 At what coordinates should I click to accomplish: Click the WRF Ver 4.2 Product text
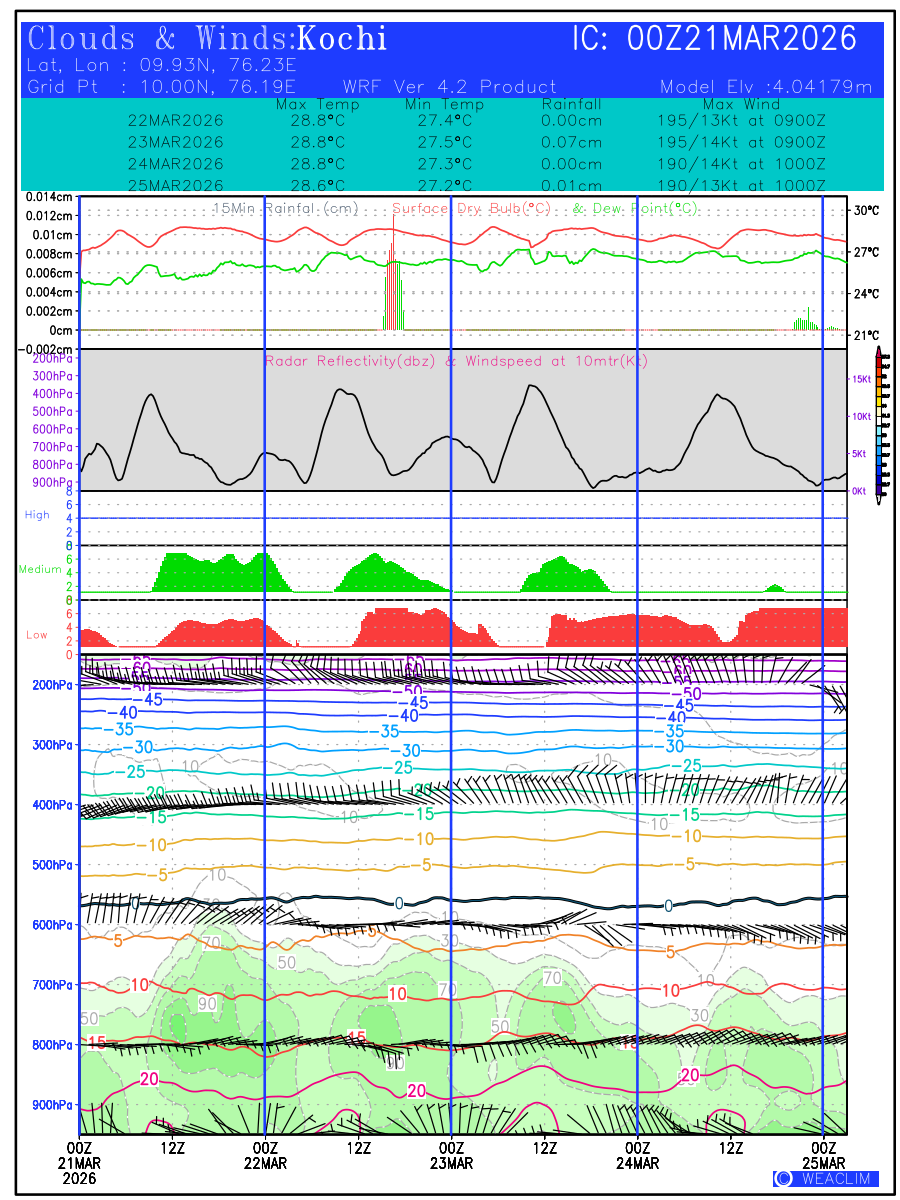point(449,87)
